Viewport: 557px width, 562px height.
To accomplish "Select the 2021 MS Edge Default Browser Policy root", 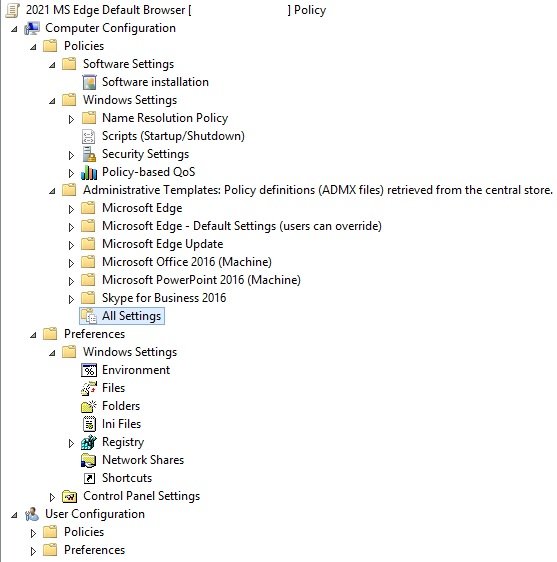I will 176,10.
